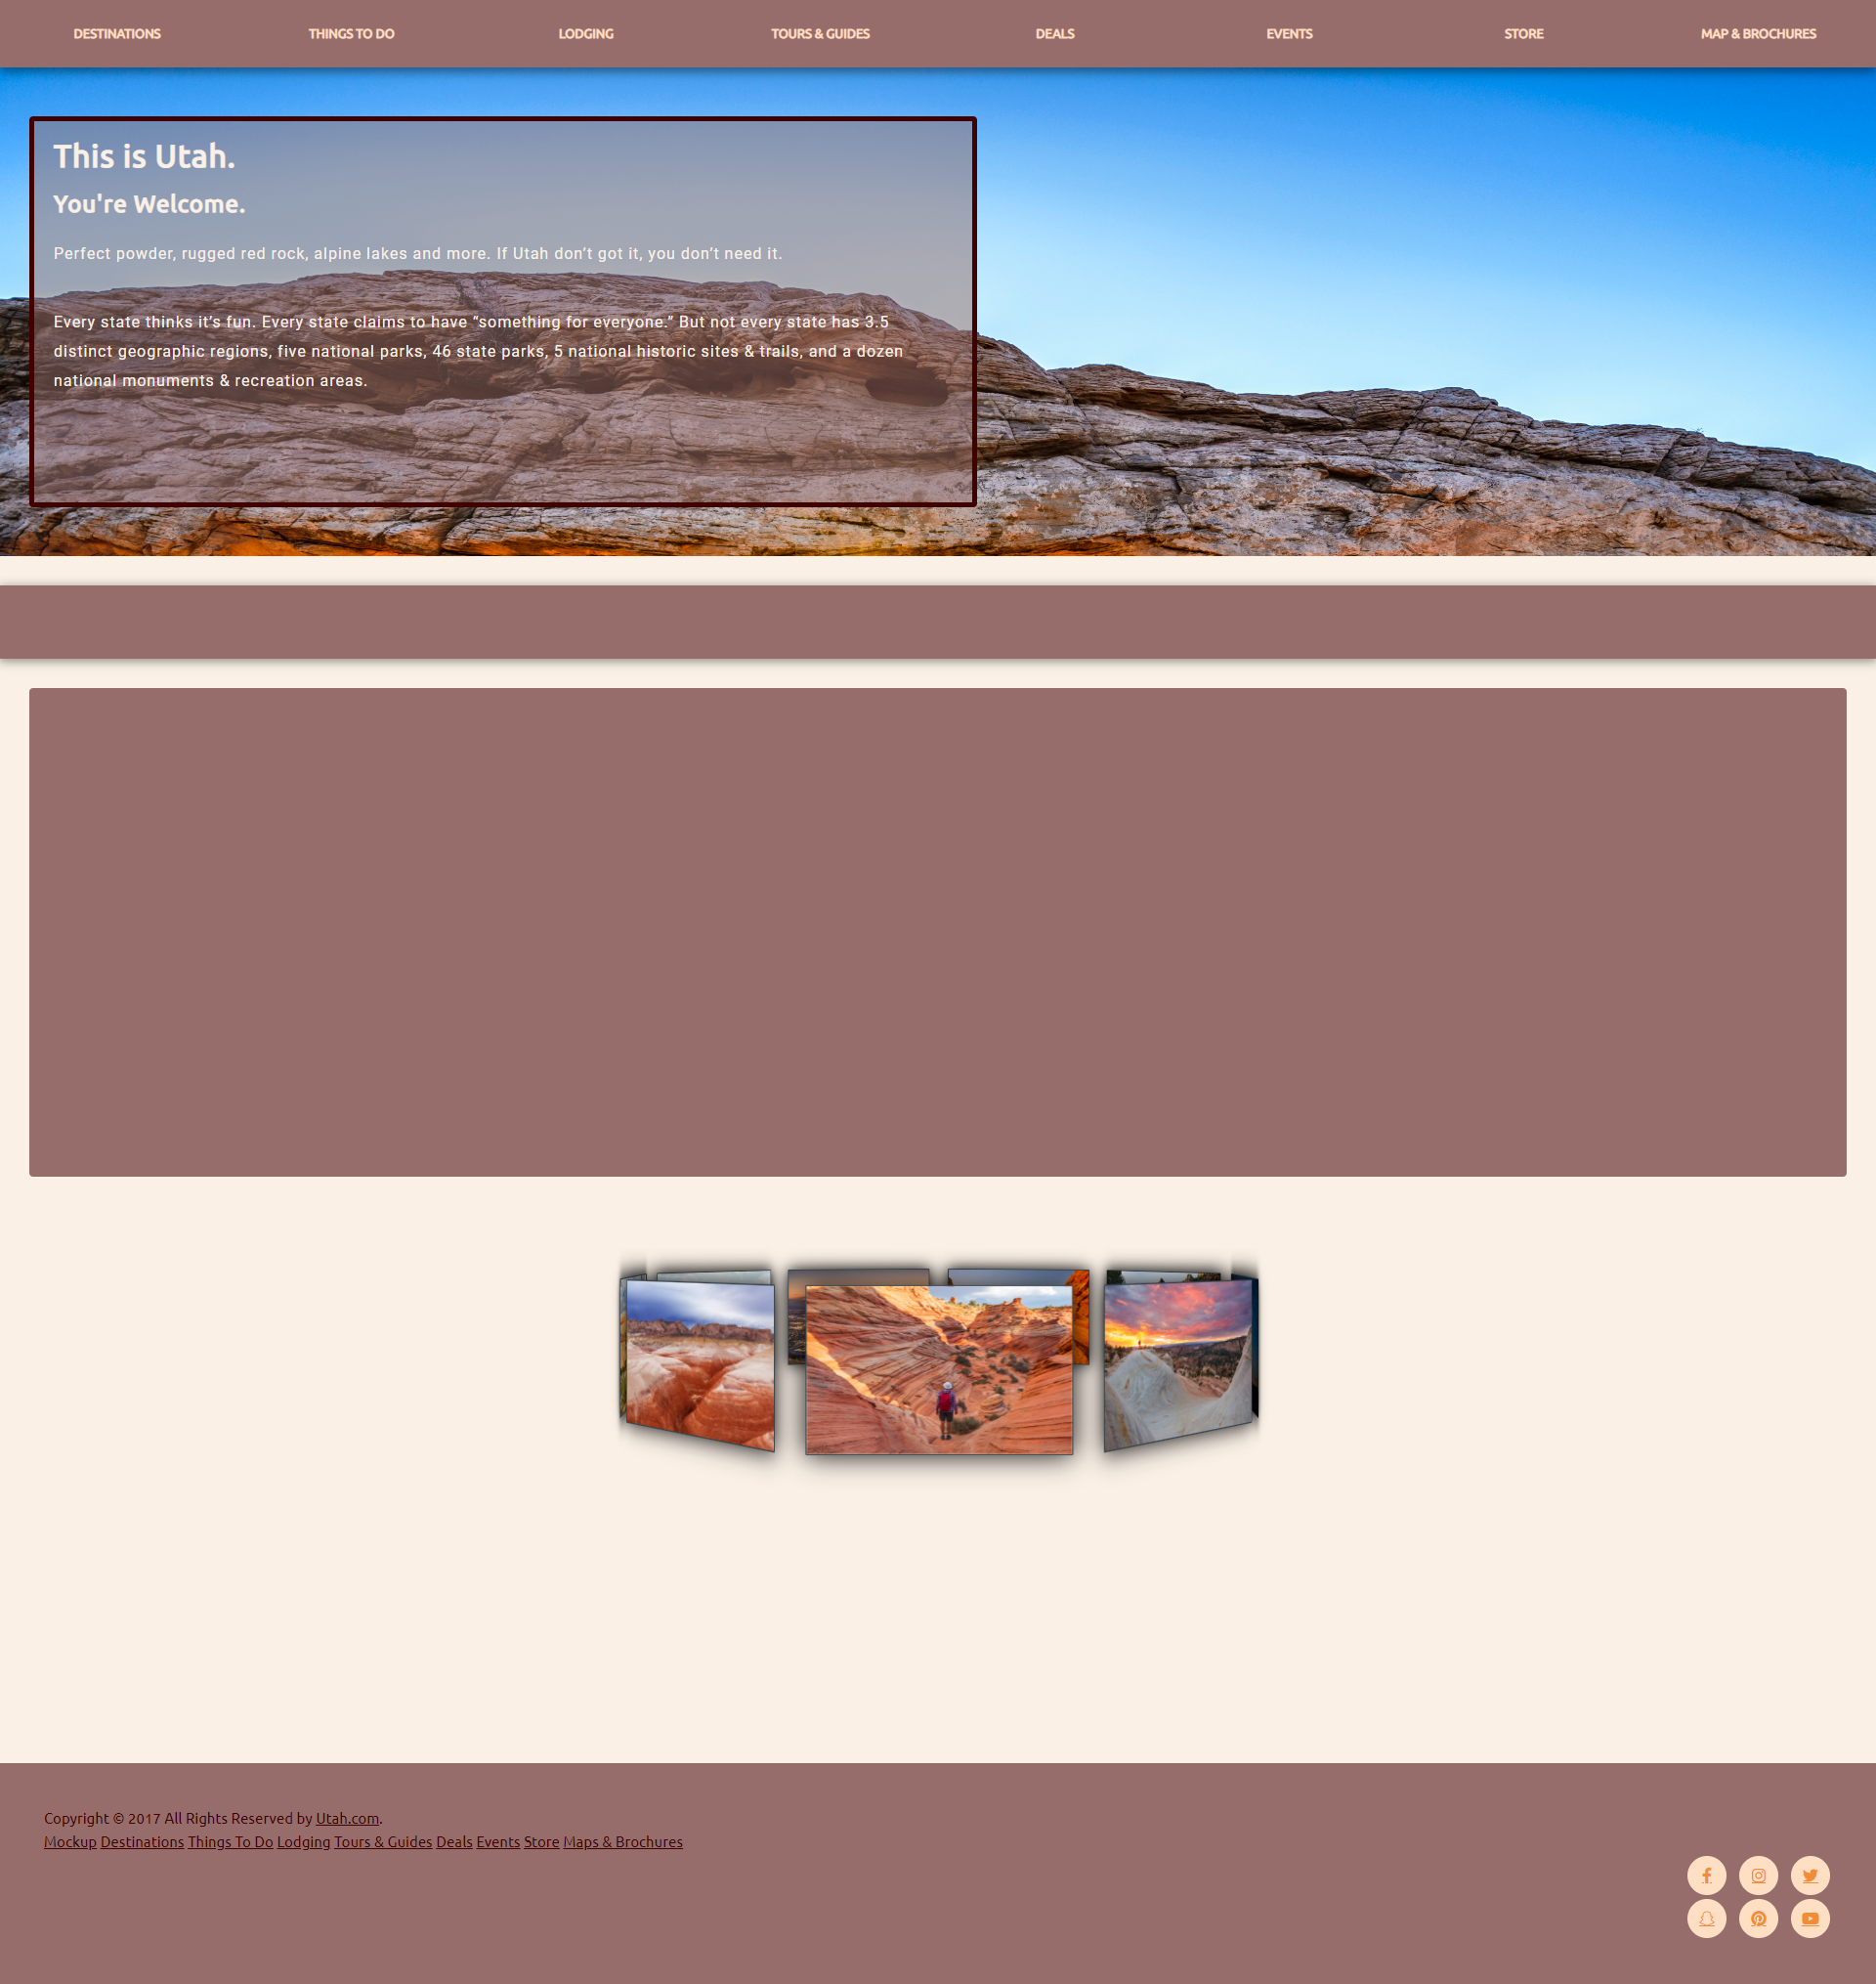Click the Maps & Brochures footer link
Image resolution: width=1876 pixels, height=1984 pixels.
tap(620, 1841)
